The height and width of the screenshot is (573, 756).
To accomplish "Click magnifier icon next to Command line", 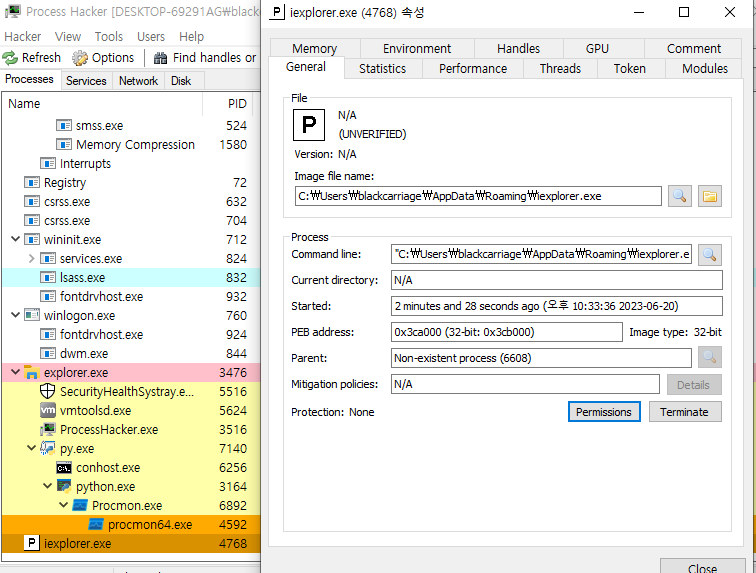I will click(x=709, y=254).
